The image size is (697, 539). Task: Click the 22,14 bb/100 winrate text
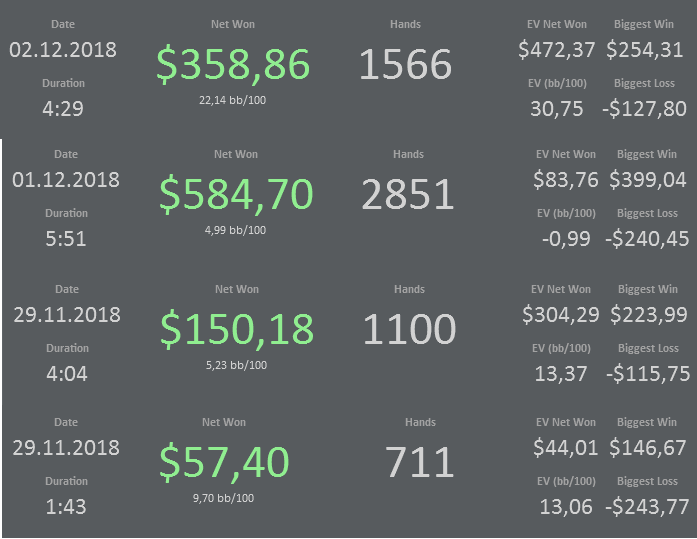pyautogui.click(x=232, y=100)
